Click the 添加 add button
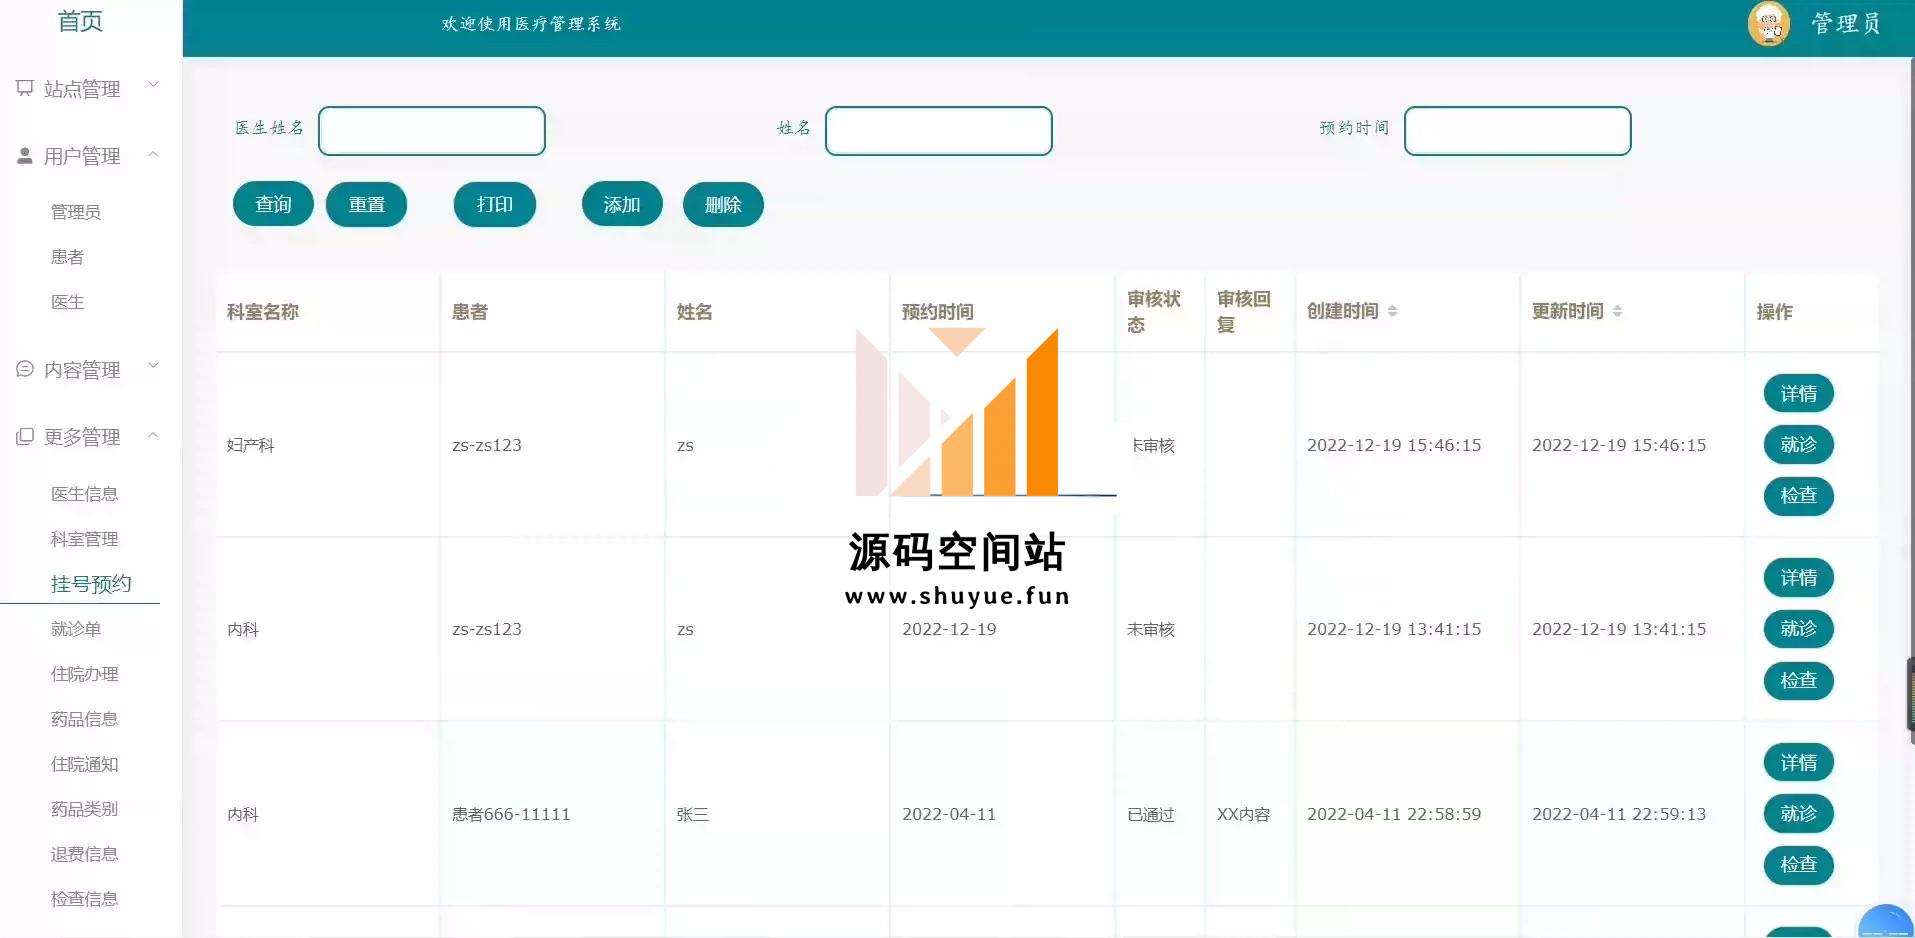This screenshot has height=938, width=1915. pos(622,204)
